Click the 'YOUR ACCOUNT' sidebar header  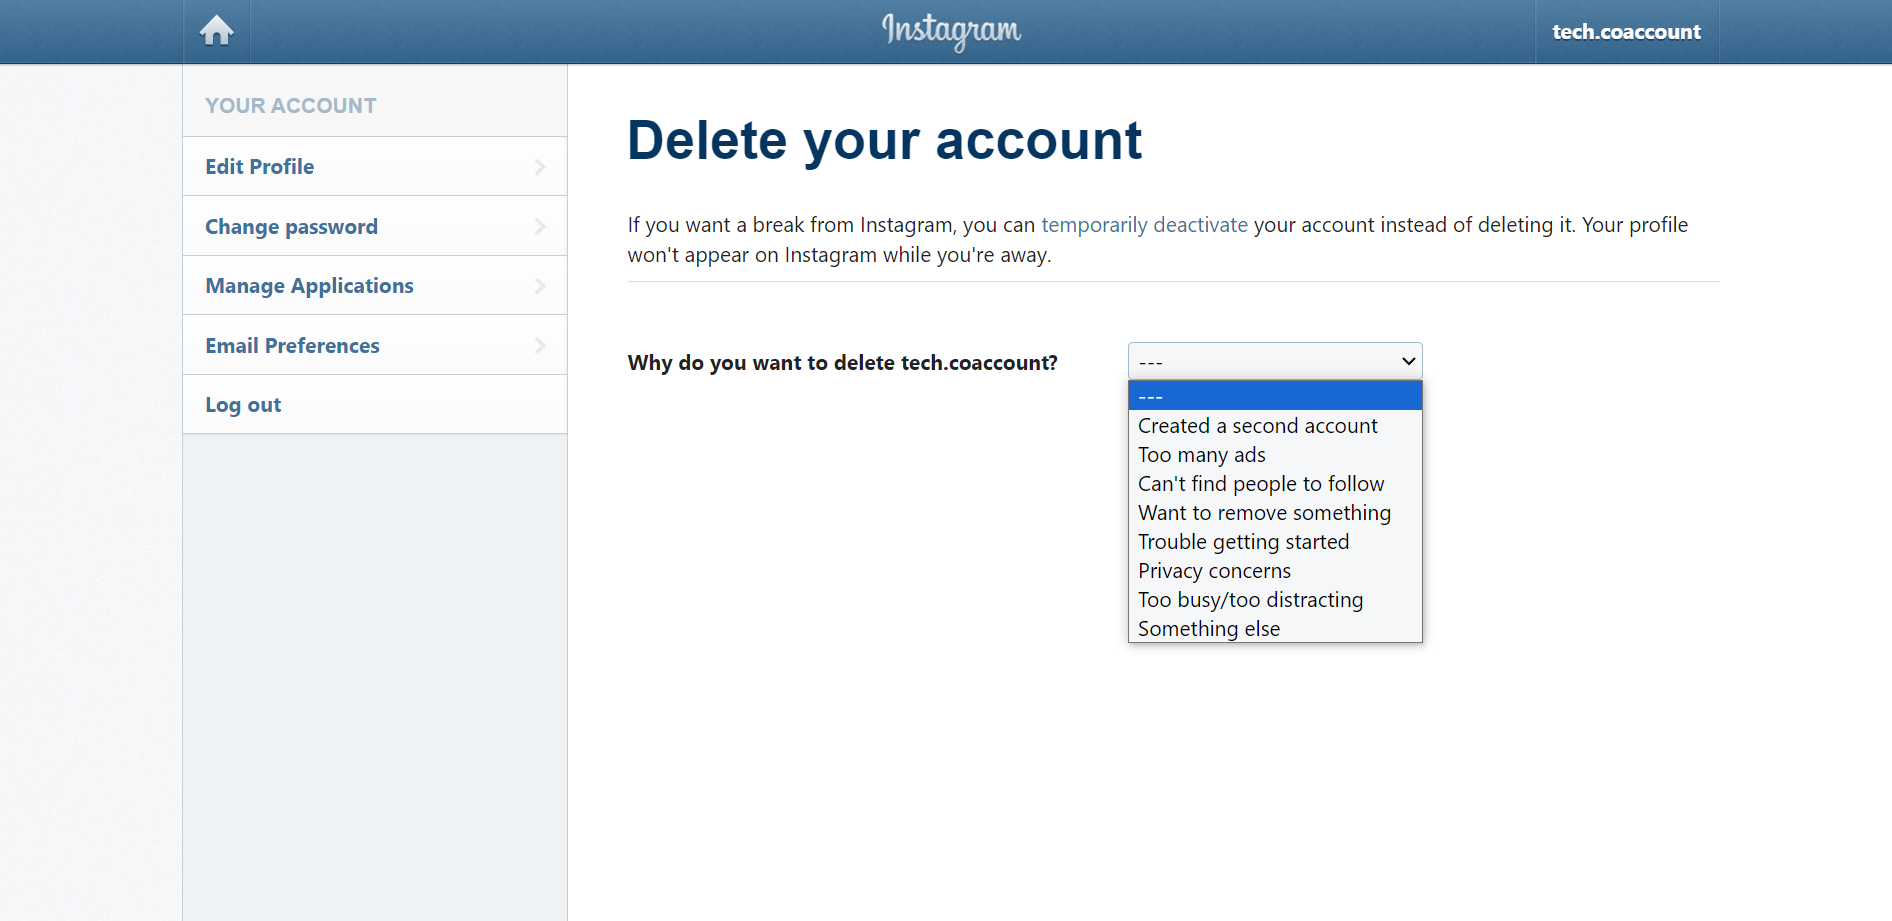click(x=291, y=106)
